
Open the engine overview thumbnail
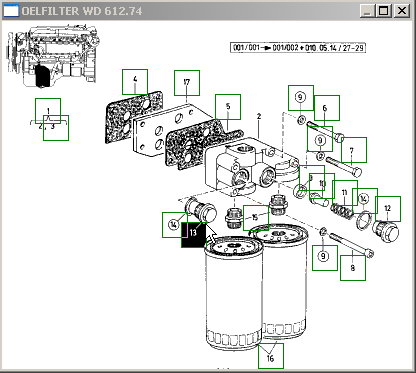pos(53,57)
